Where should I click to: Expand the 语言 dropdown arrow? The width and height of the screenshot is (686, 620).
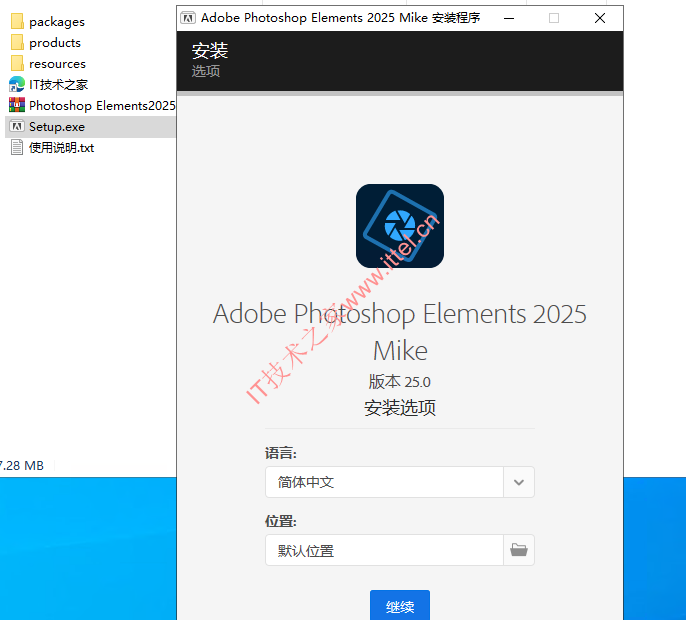519,482
